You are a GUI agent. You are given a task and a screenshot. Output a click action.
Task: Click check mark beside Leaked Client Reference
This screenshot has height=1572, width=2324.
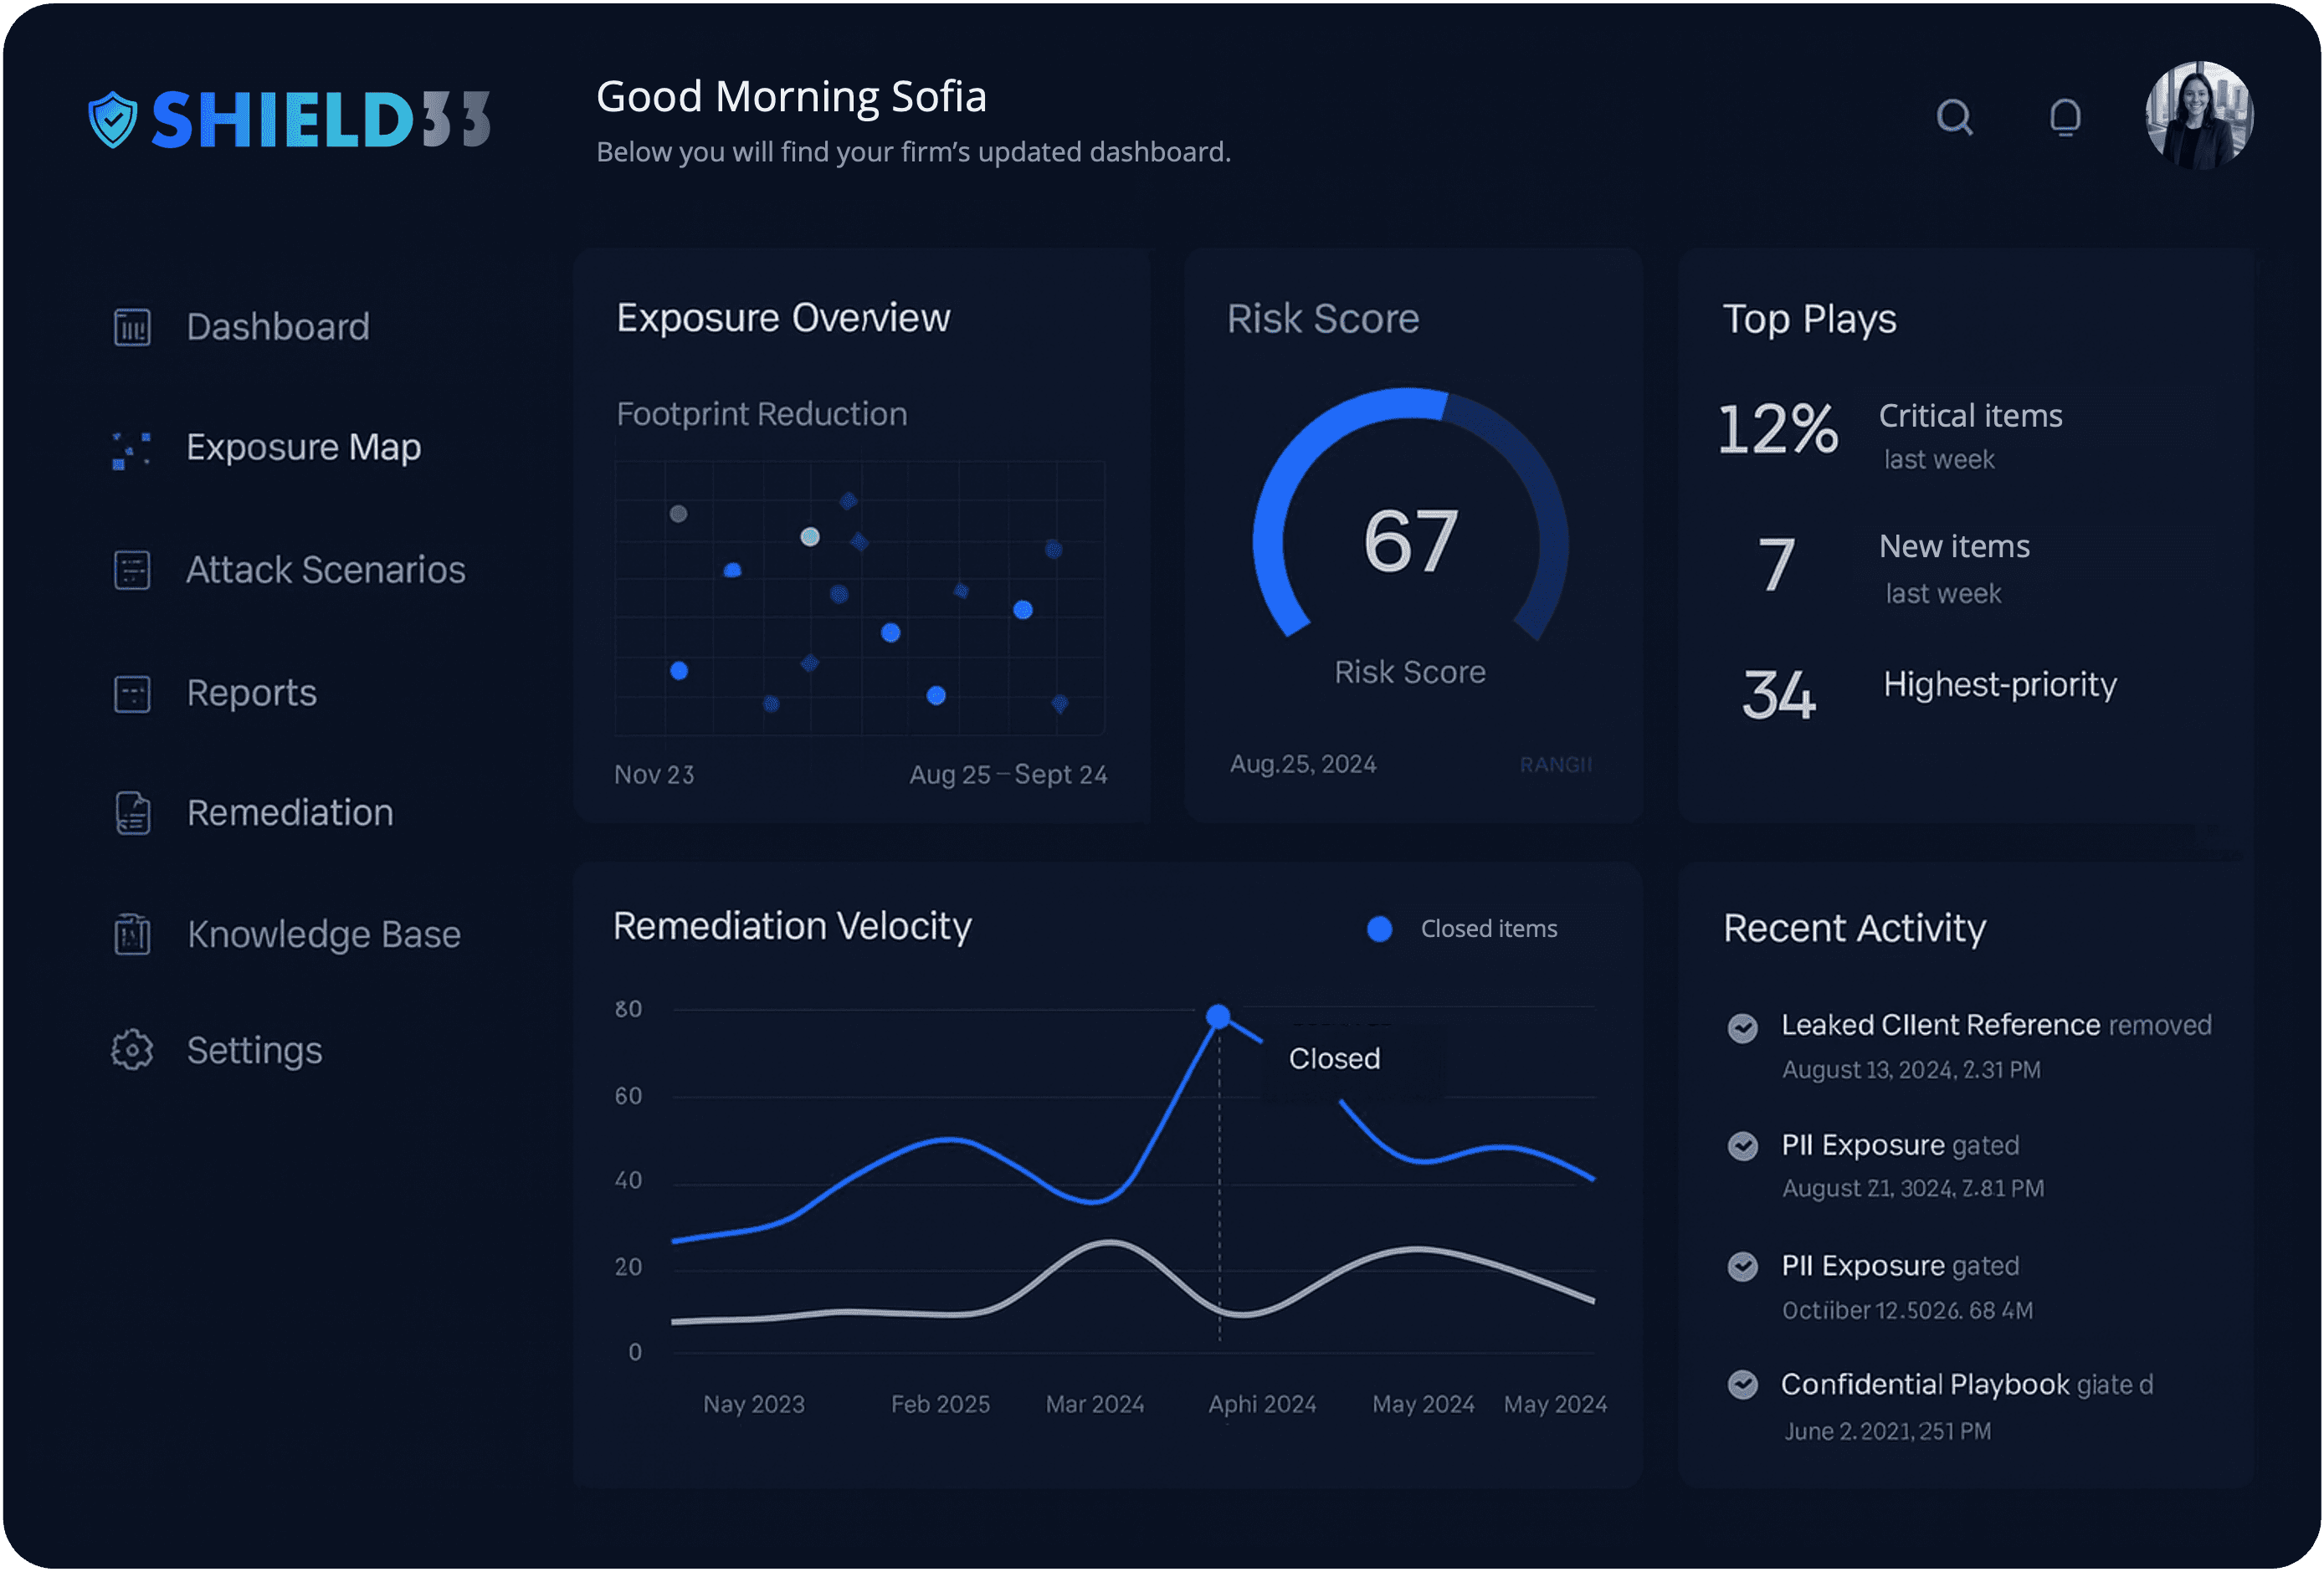(1742, 1028)
